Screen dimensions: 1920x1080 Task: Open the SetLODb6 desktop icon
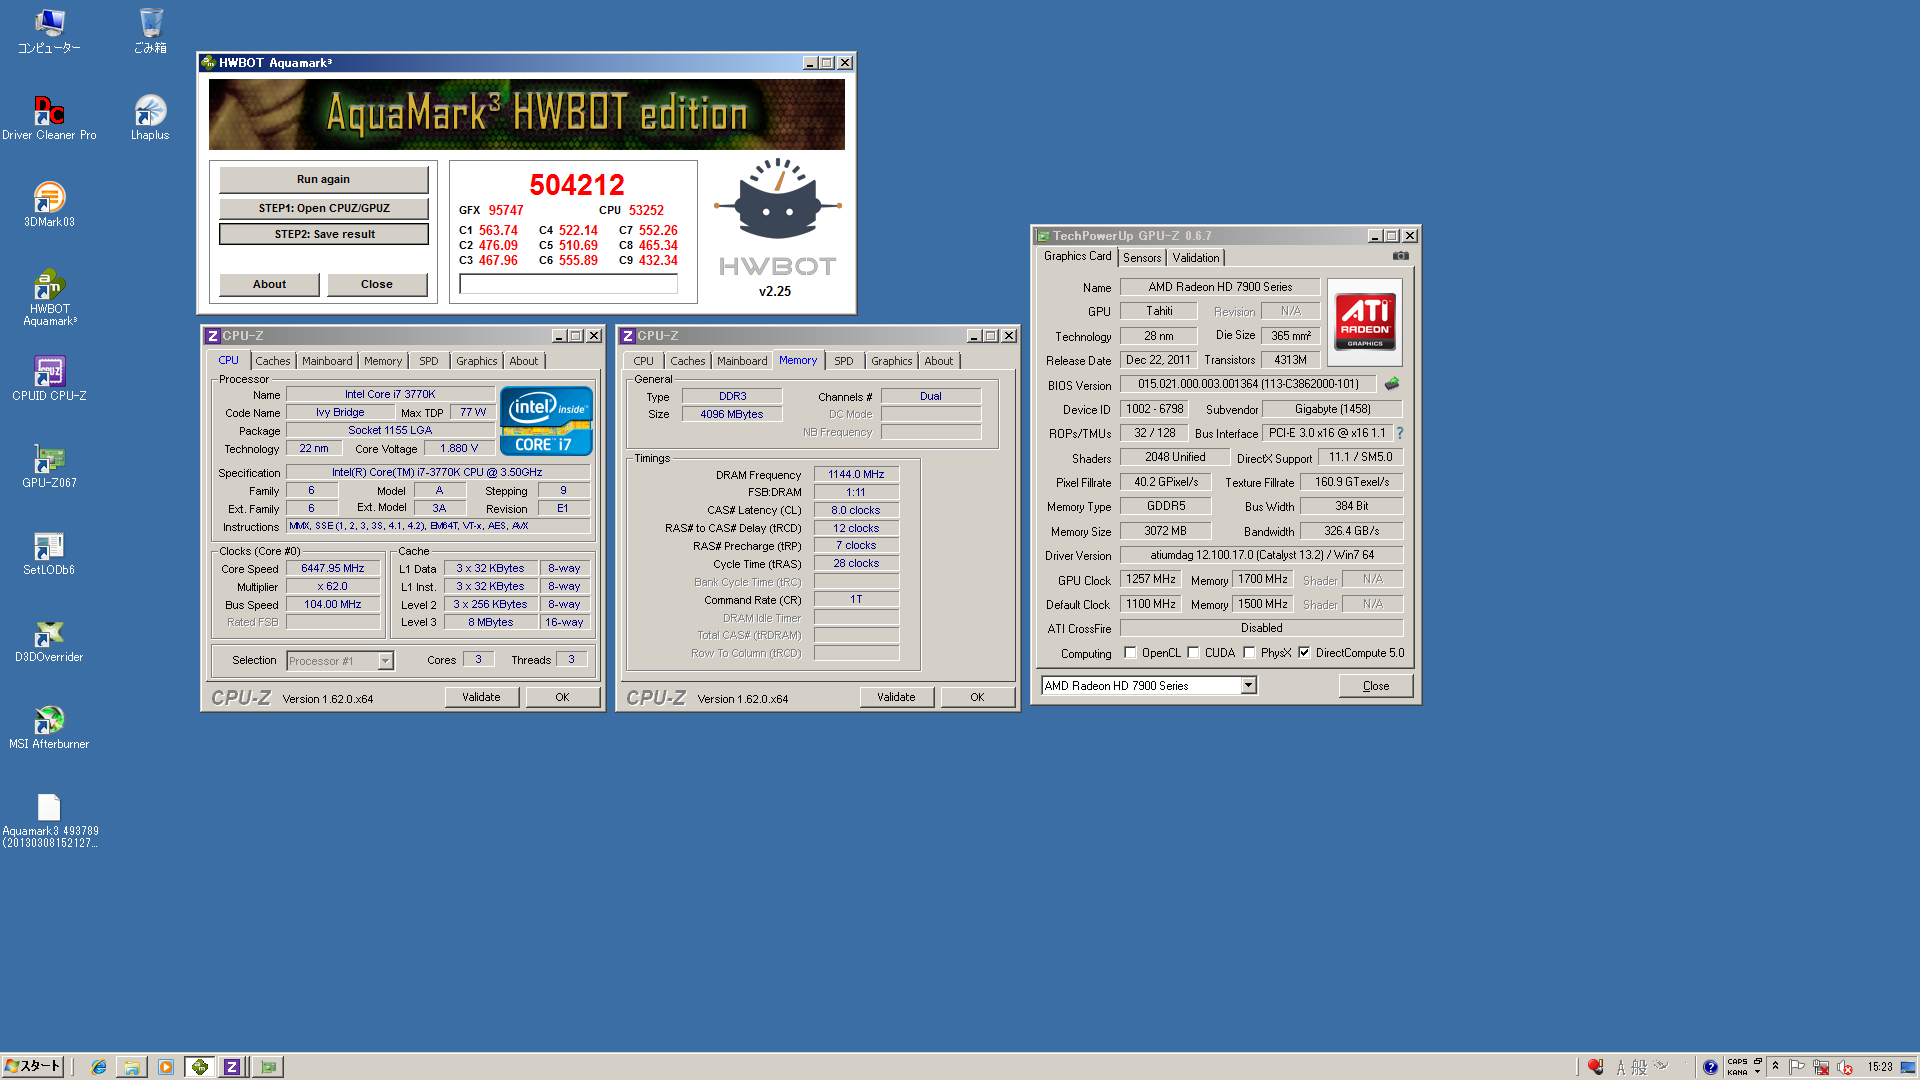49,552
